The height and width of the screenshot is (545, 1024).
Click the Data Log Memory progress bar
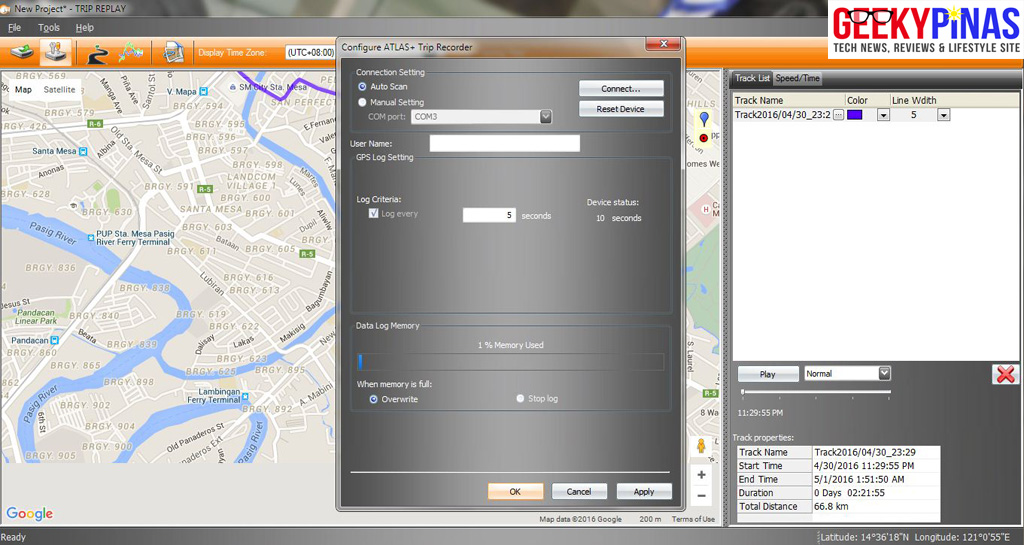coord(511,362)
